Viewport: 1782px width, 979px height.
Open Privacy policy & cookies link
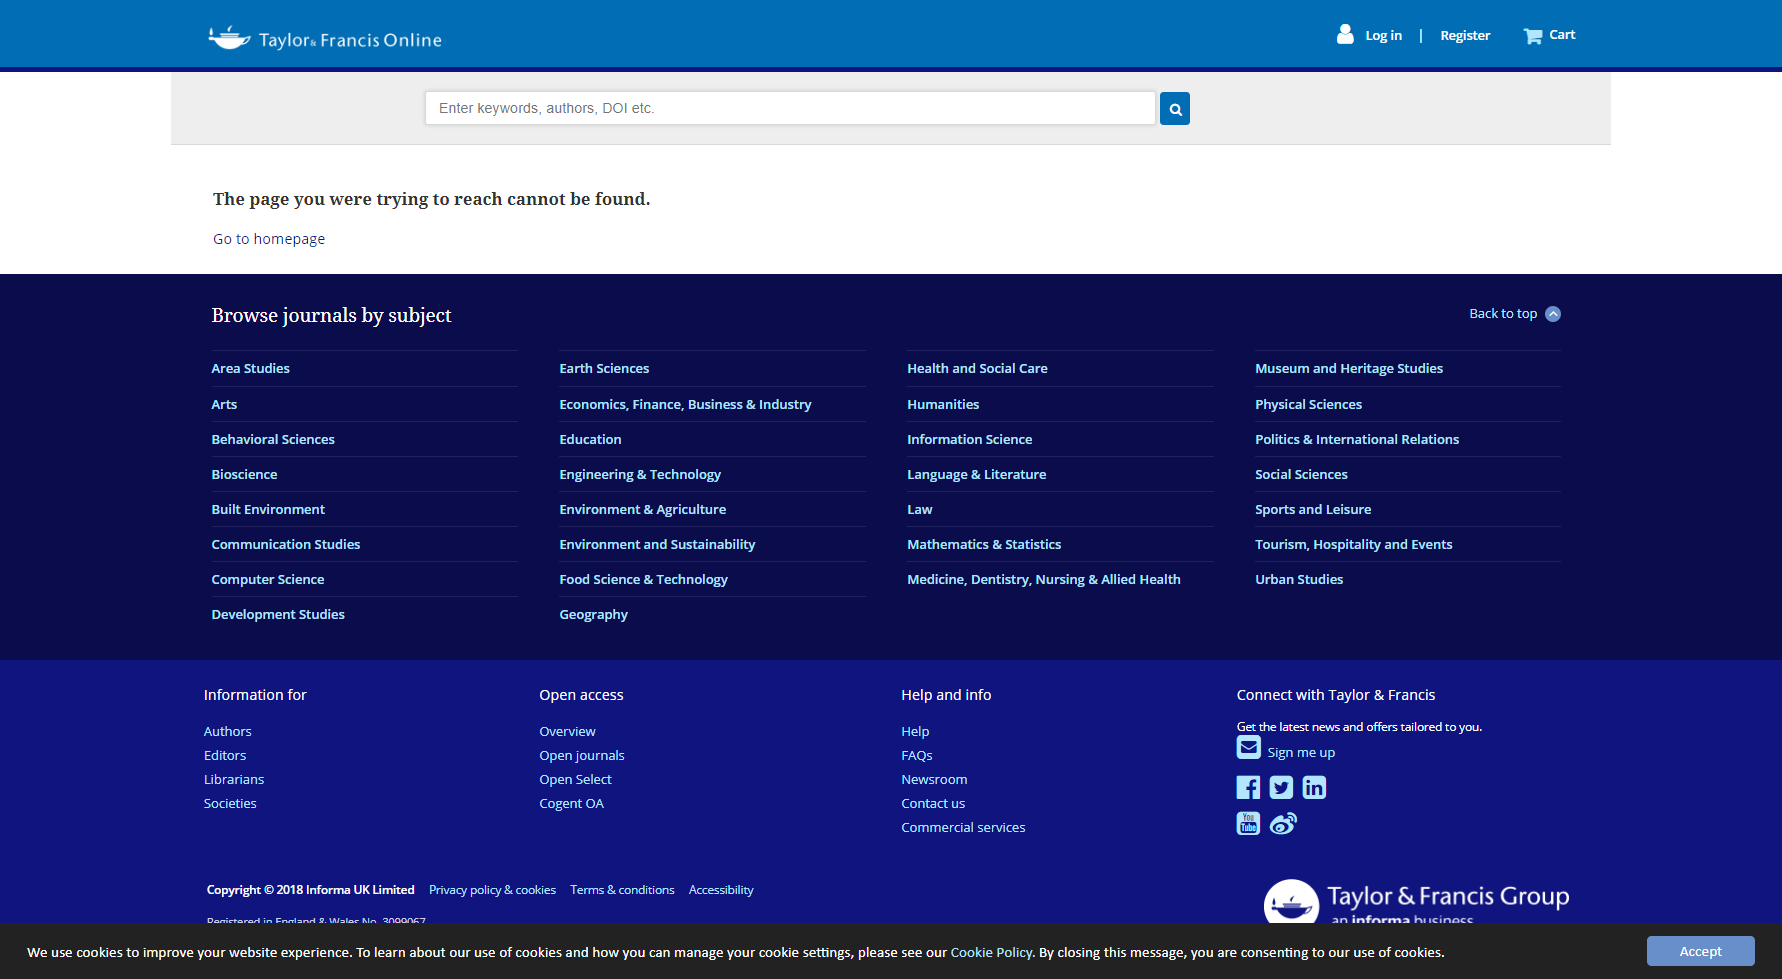tap(492, 890)
